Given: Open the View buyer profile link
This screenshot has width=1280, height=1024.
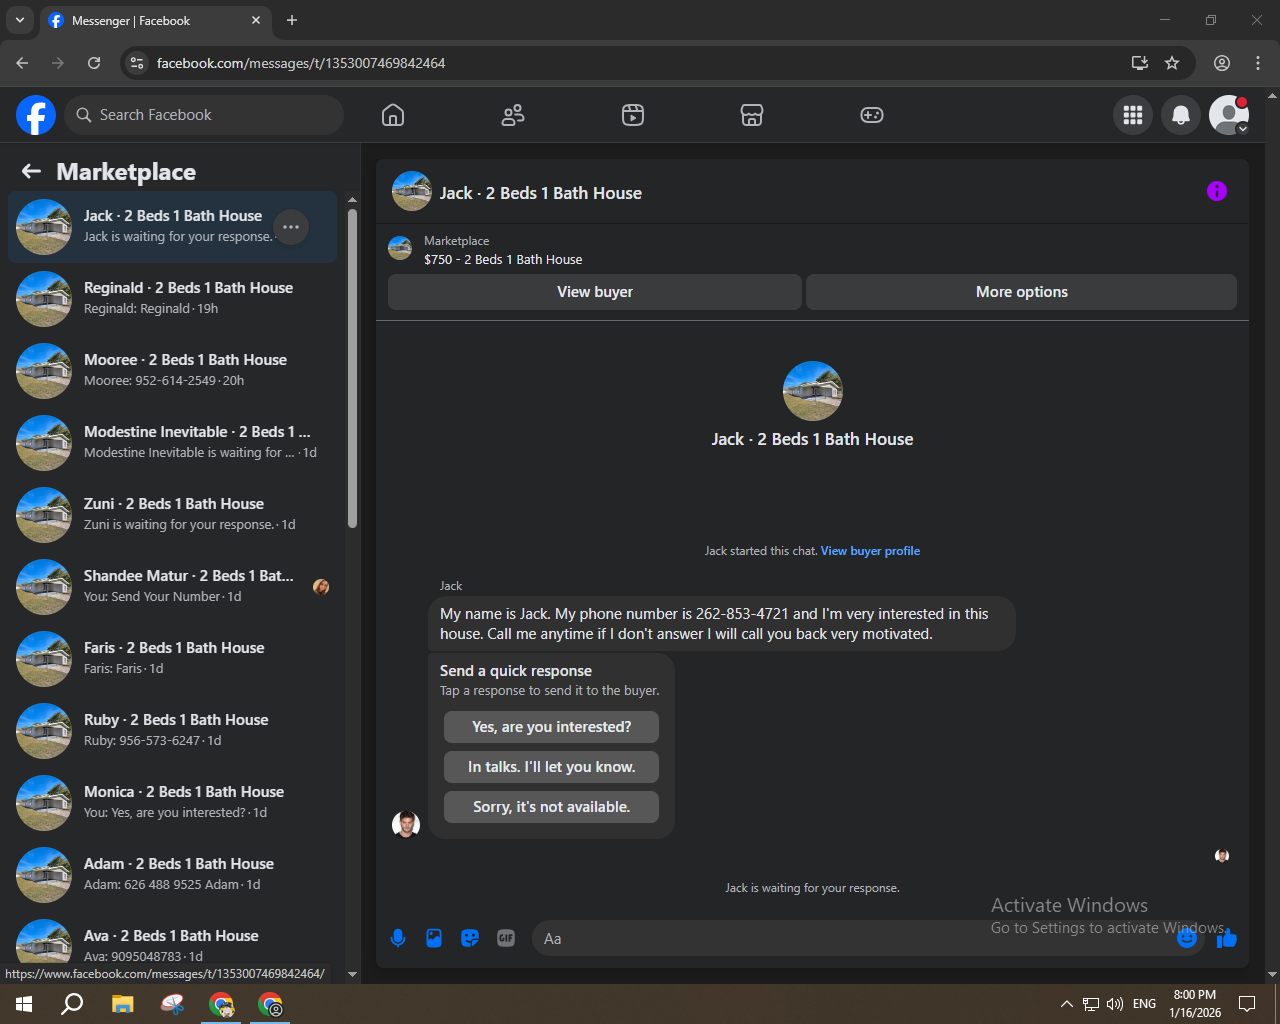Looking at the screenshot, I should 870,551.
